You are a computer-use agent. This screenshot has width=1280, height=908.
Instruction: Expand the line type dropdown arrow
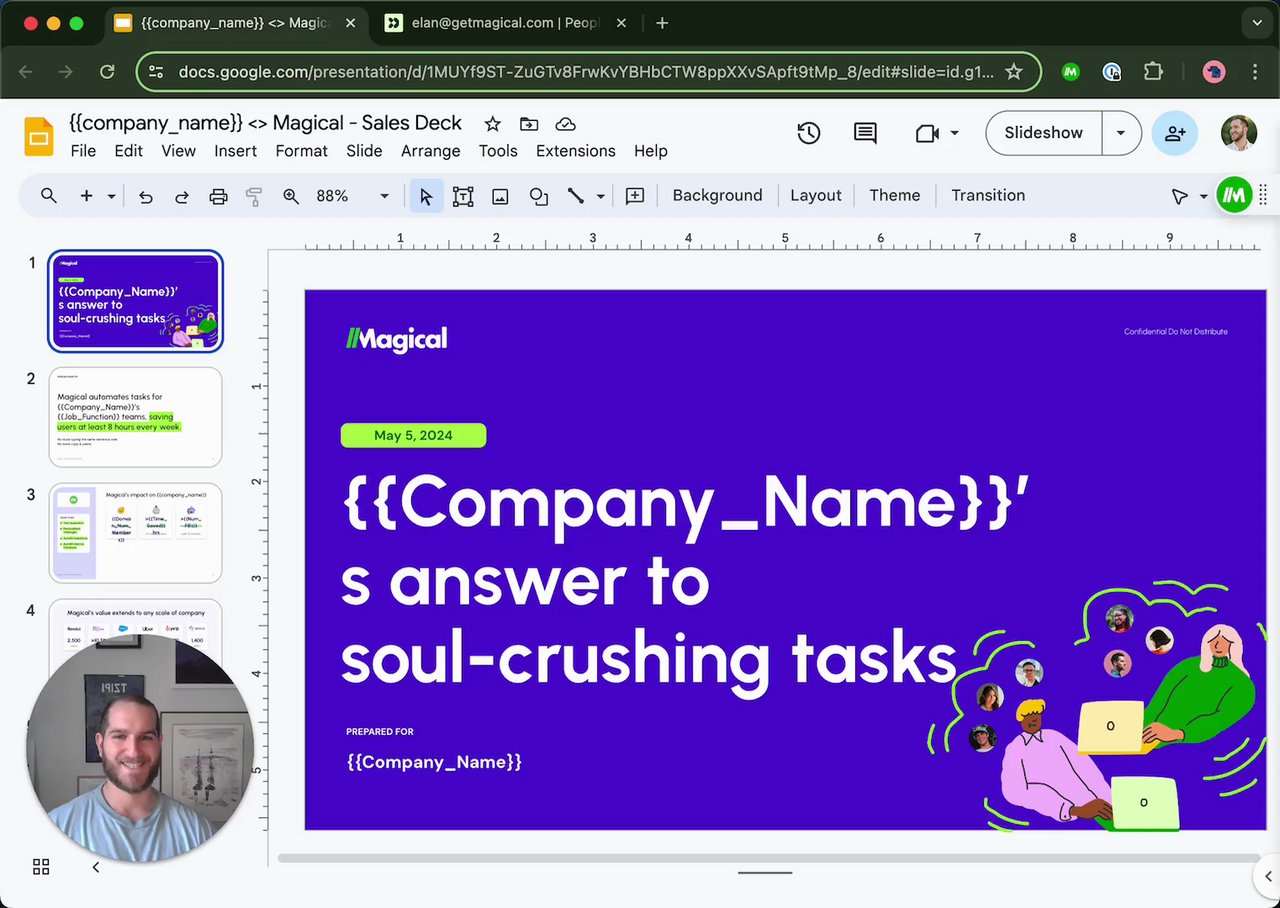[600, 196]
